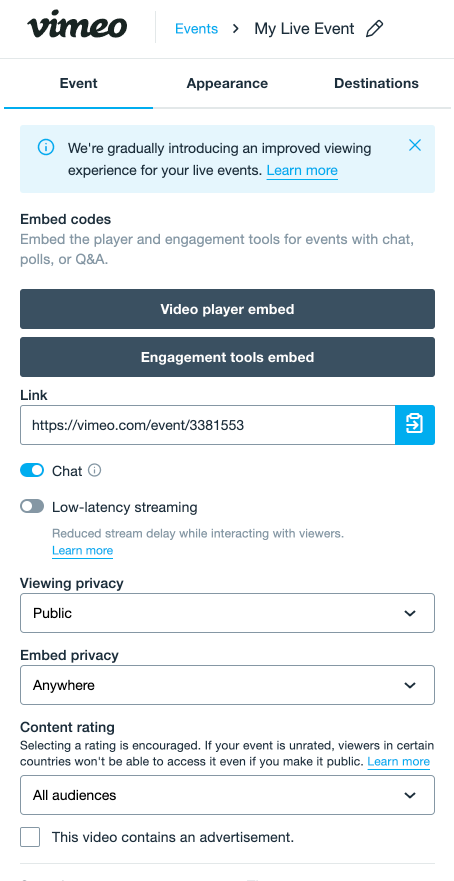The image size is (454, 881).
Task: Click the info icon in the banner
Action: (46, 148)
